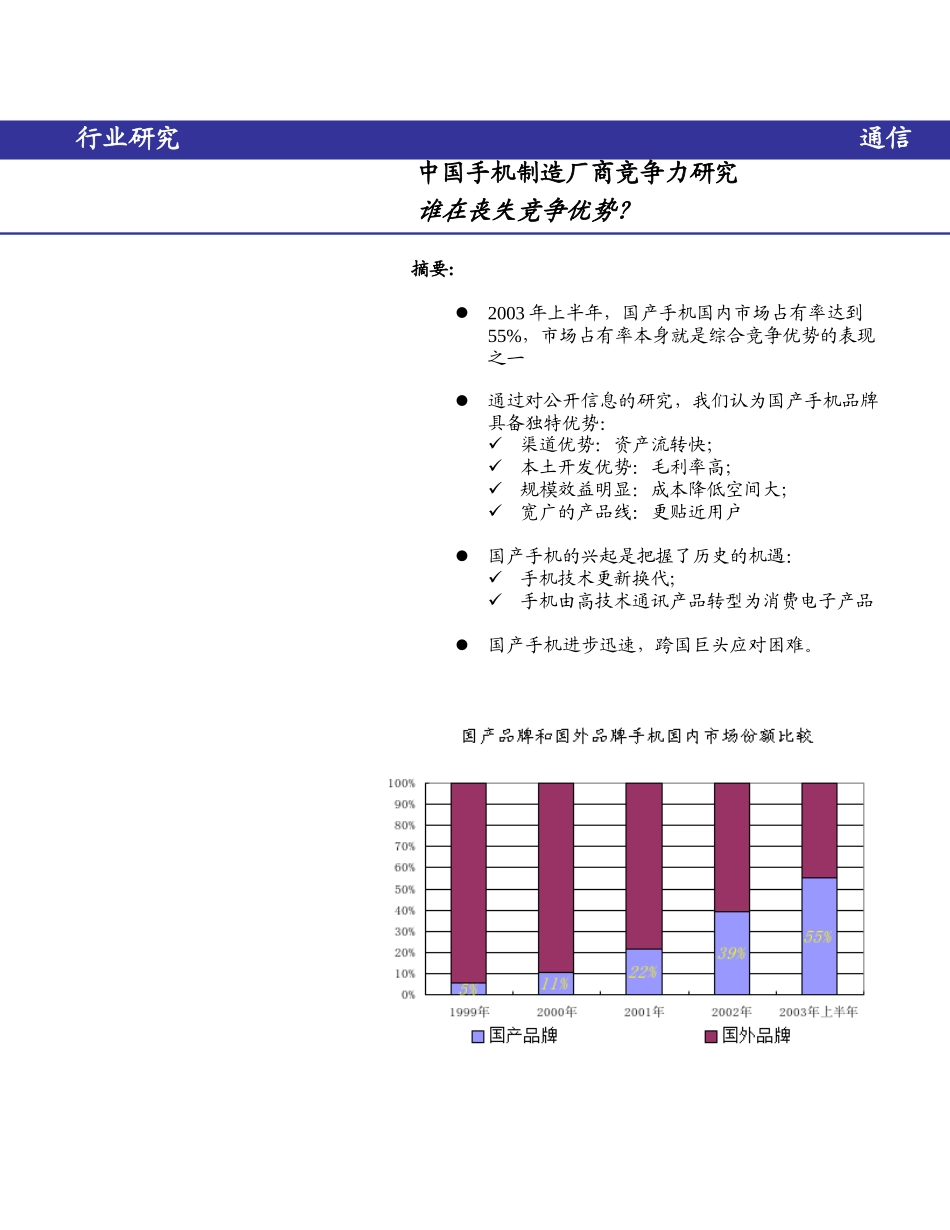Click the 100% y-axis label
Screen dimensions: 950x1230
(x=402, y=783)
